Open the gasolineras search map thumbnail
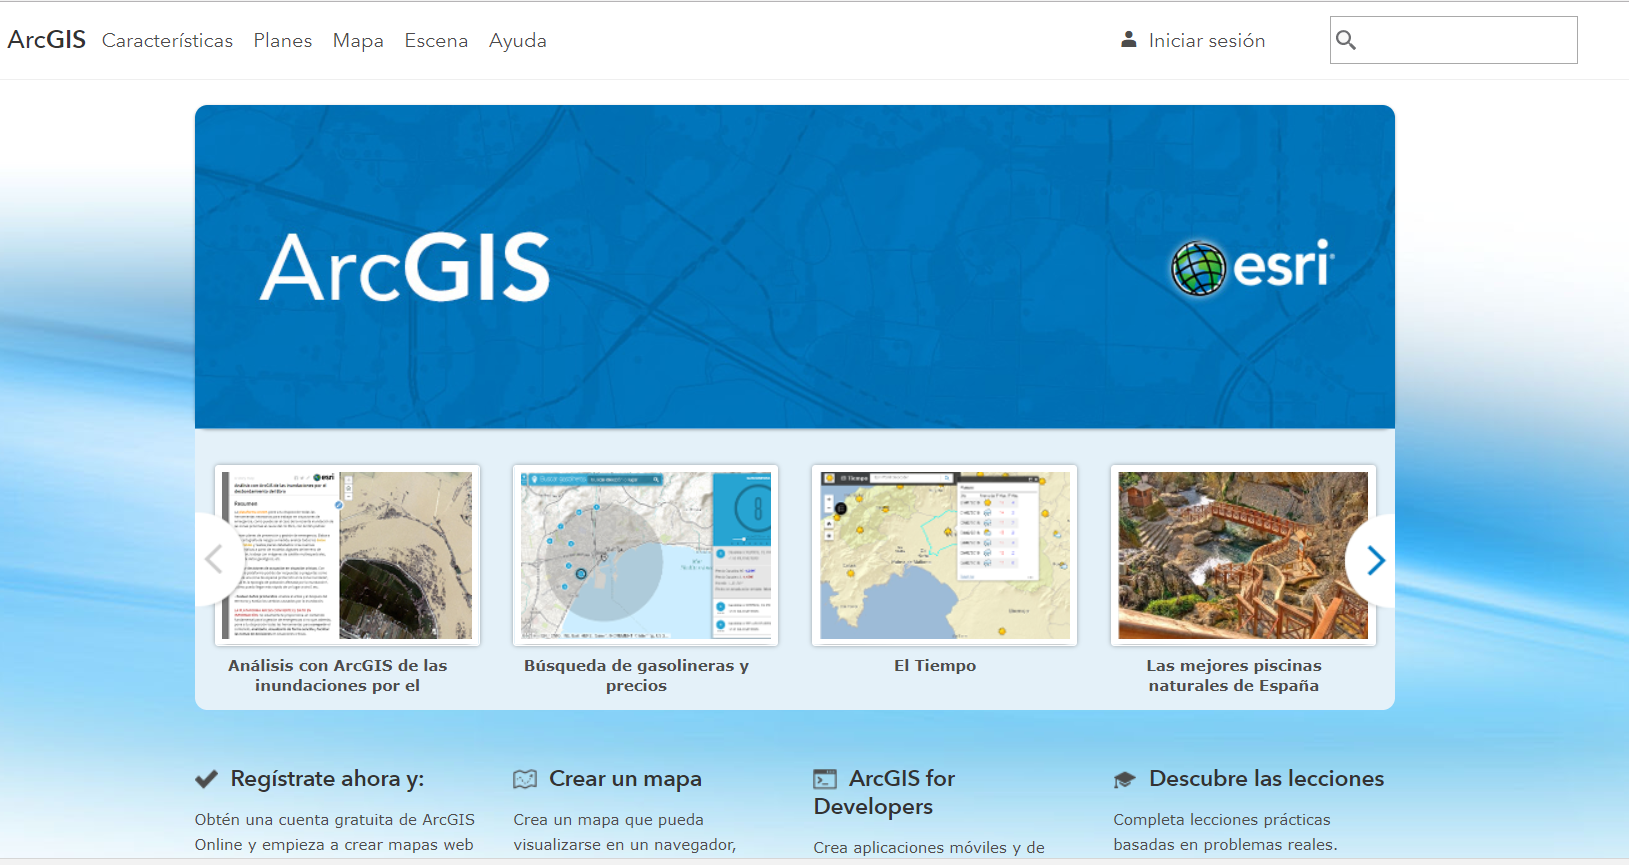1629x865 pixels. pyautogui.click(x=645, y=555)
